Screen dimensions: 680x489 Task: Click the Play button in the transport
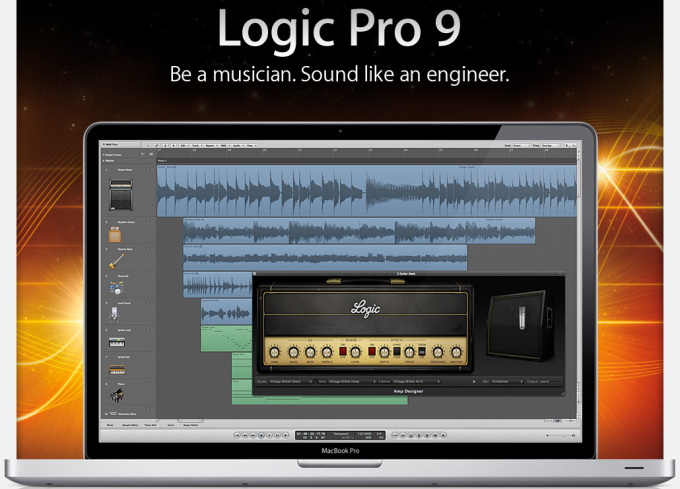269,435
